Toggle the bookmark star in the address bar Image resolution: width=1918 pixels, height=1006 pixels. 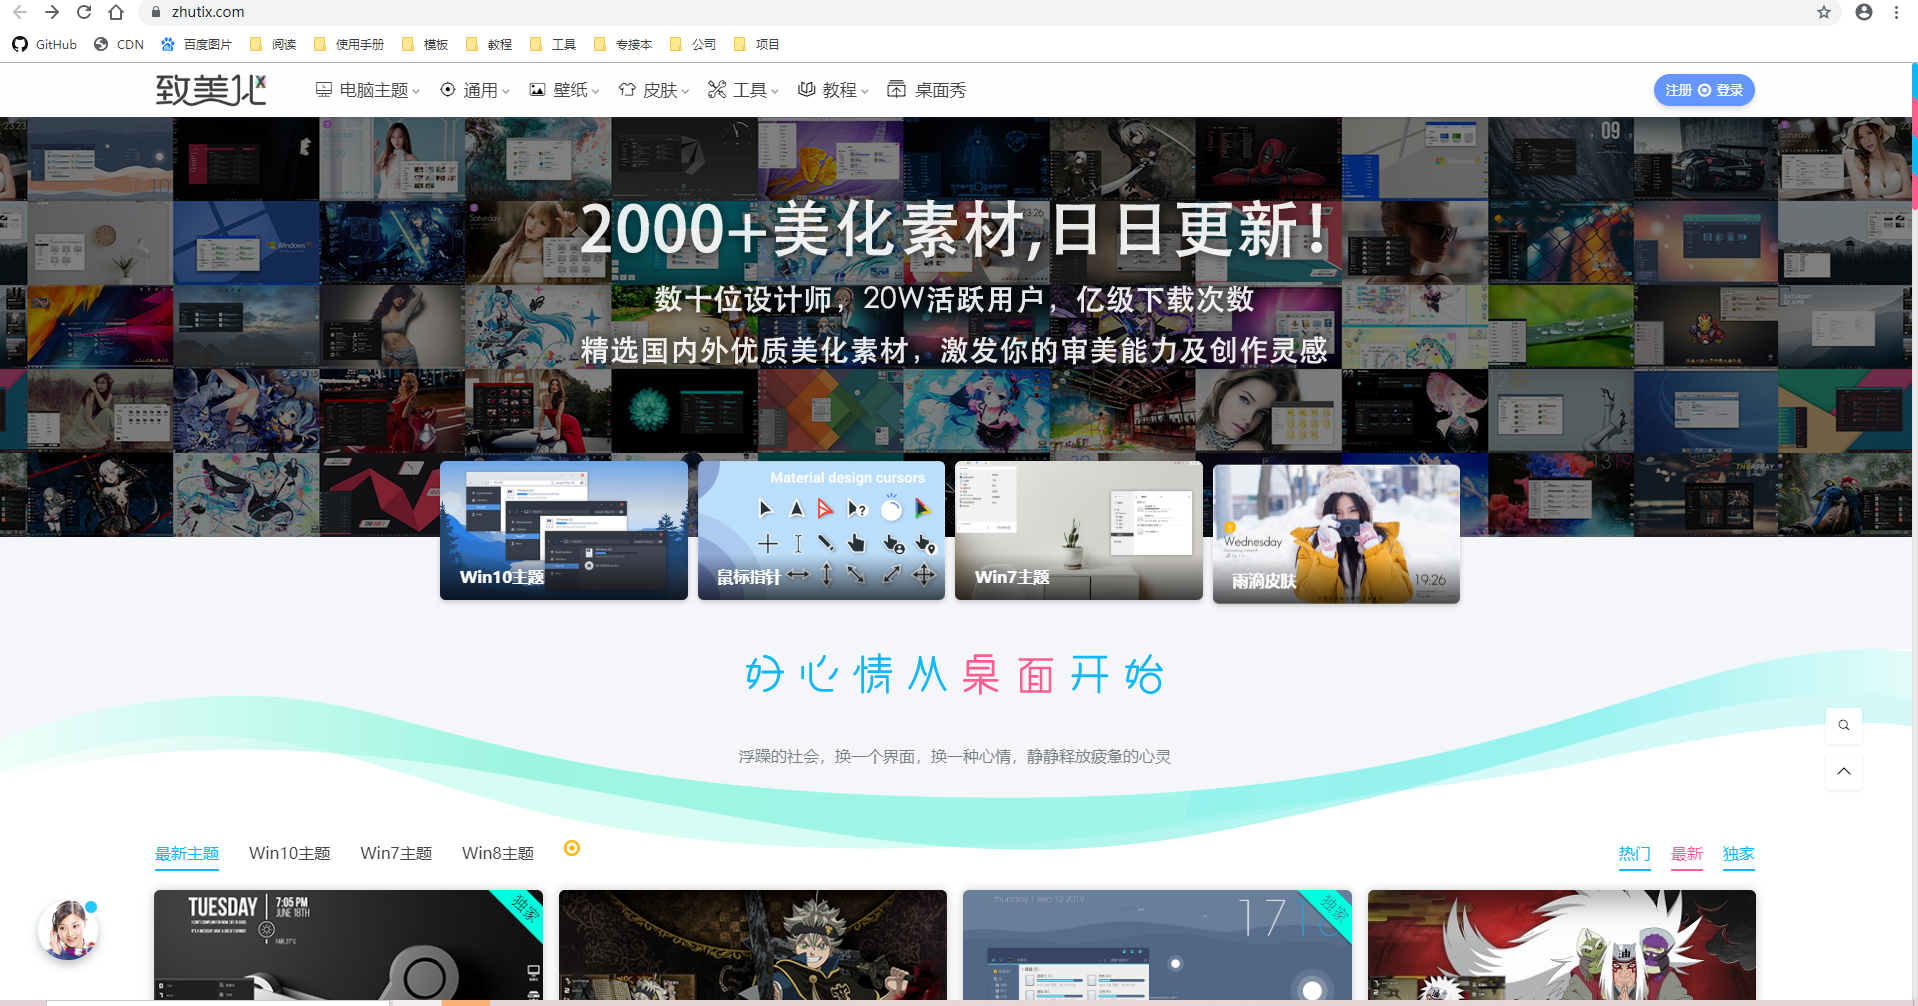pos(1823,12)
